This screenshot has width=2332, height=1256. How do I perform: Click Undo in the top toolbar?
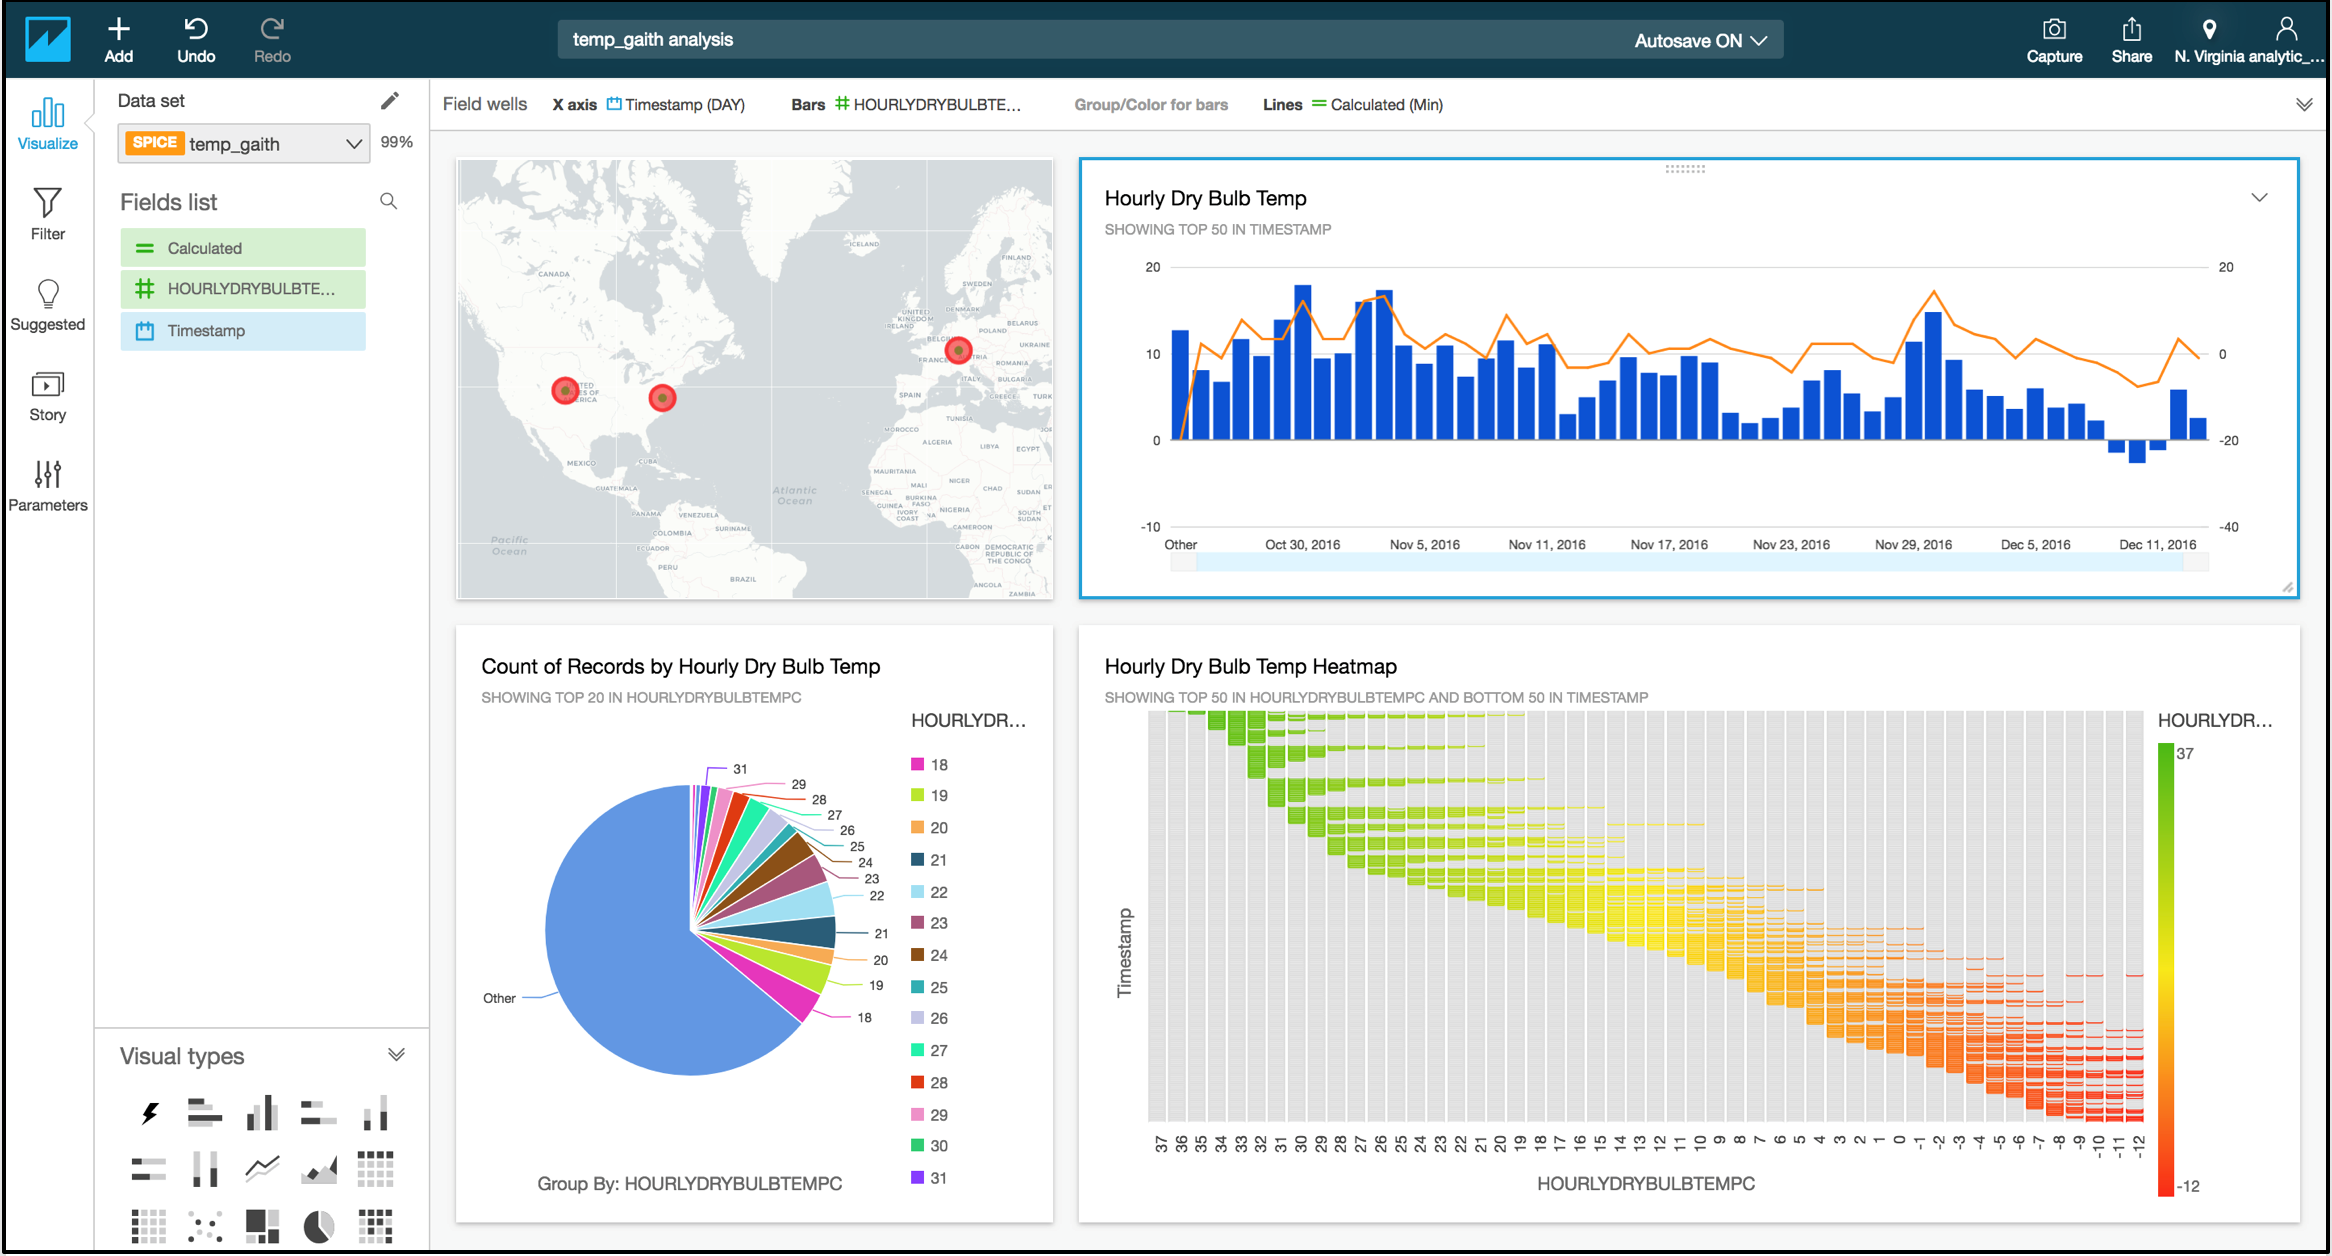(x=196, y=41)
